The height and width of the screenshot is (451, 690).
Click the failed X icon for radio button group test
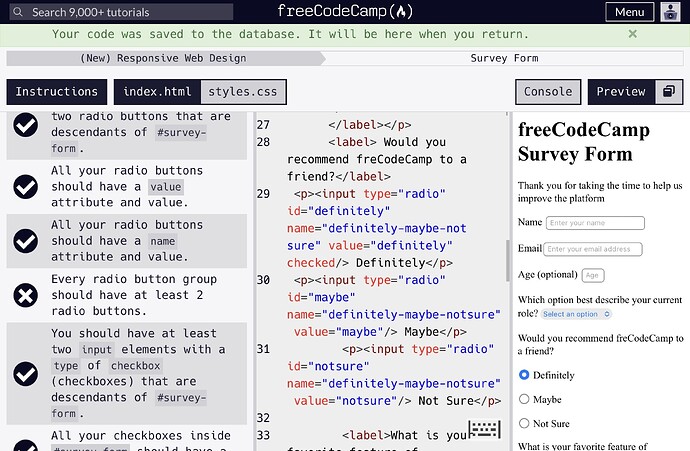click(26, 295)
